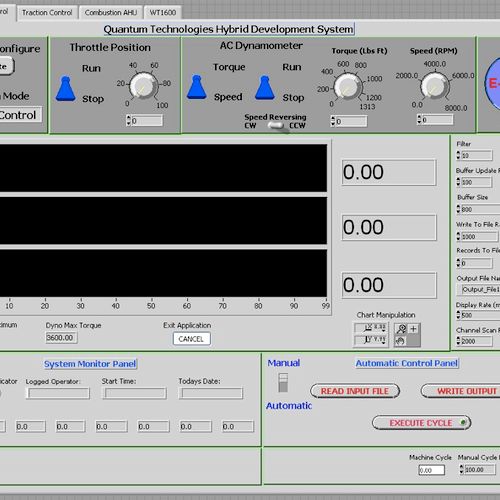Flip the dynamometer Torque/Speed mode toggle

point(197,87)
